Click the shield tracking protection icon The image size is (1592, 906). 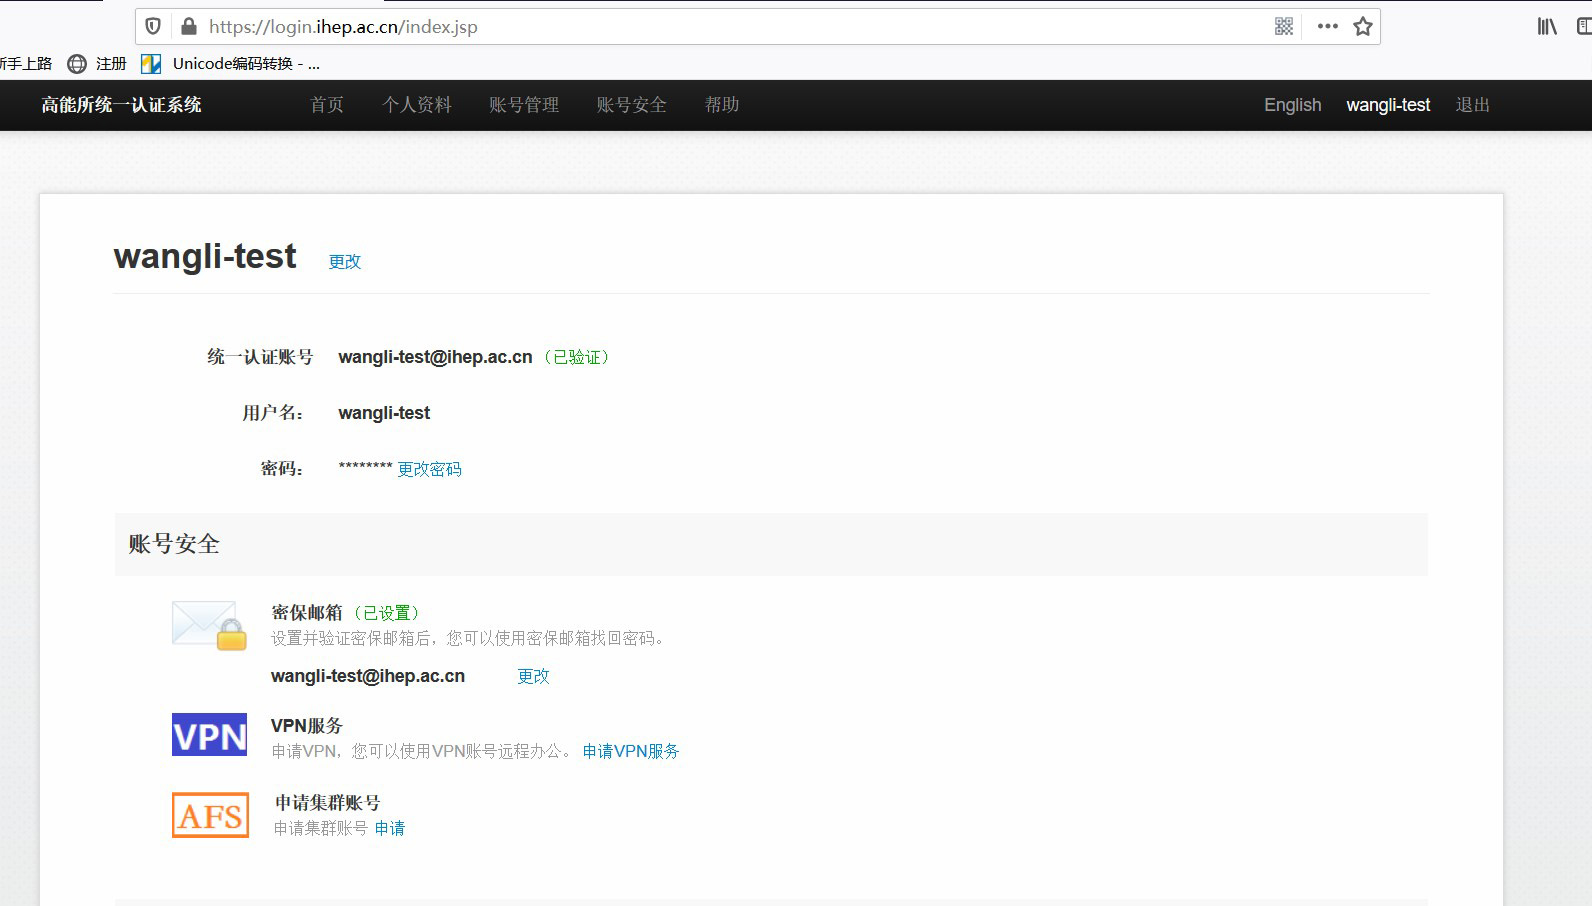[153, 26]
